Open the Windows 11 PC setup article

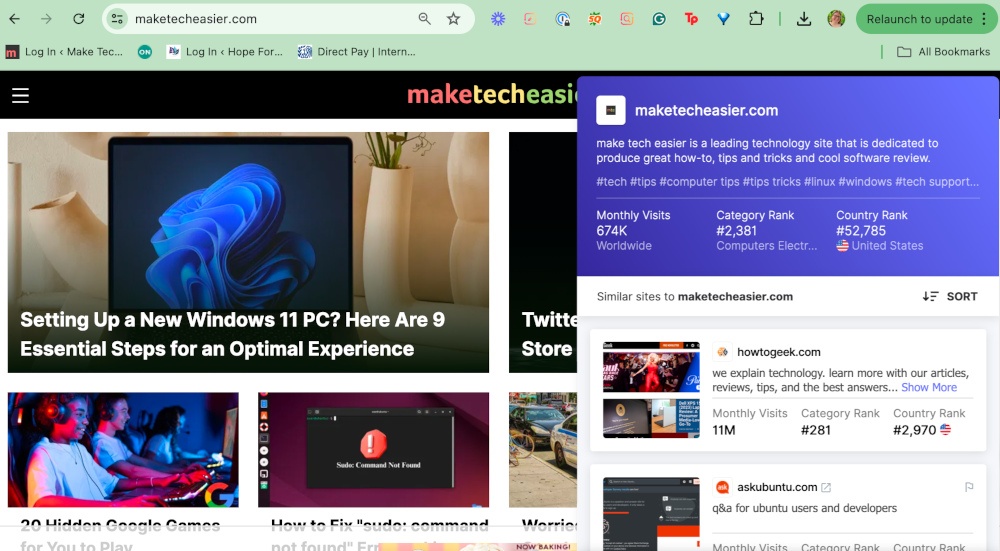pyautogui.click(x=248, y=252)
